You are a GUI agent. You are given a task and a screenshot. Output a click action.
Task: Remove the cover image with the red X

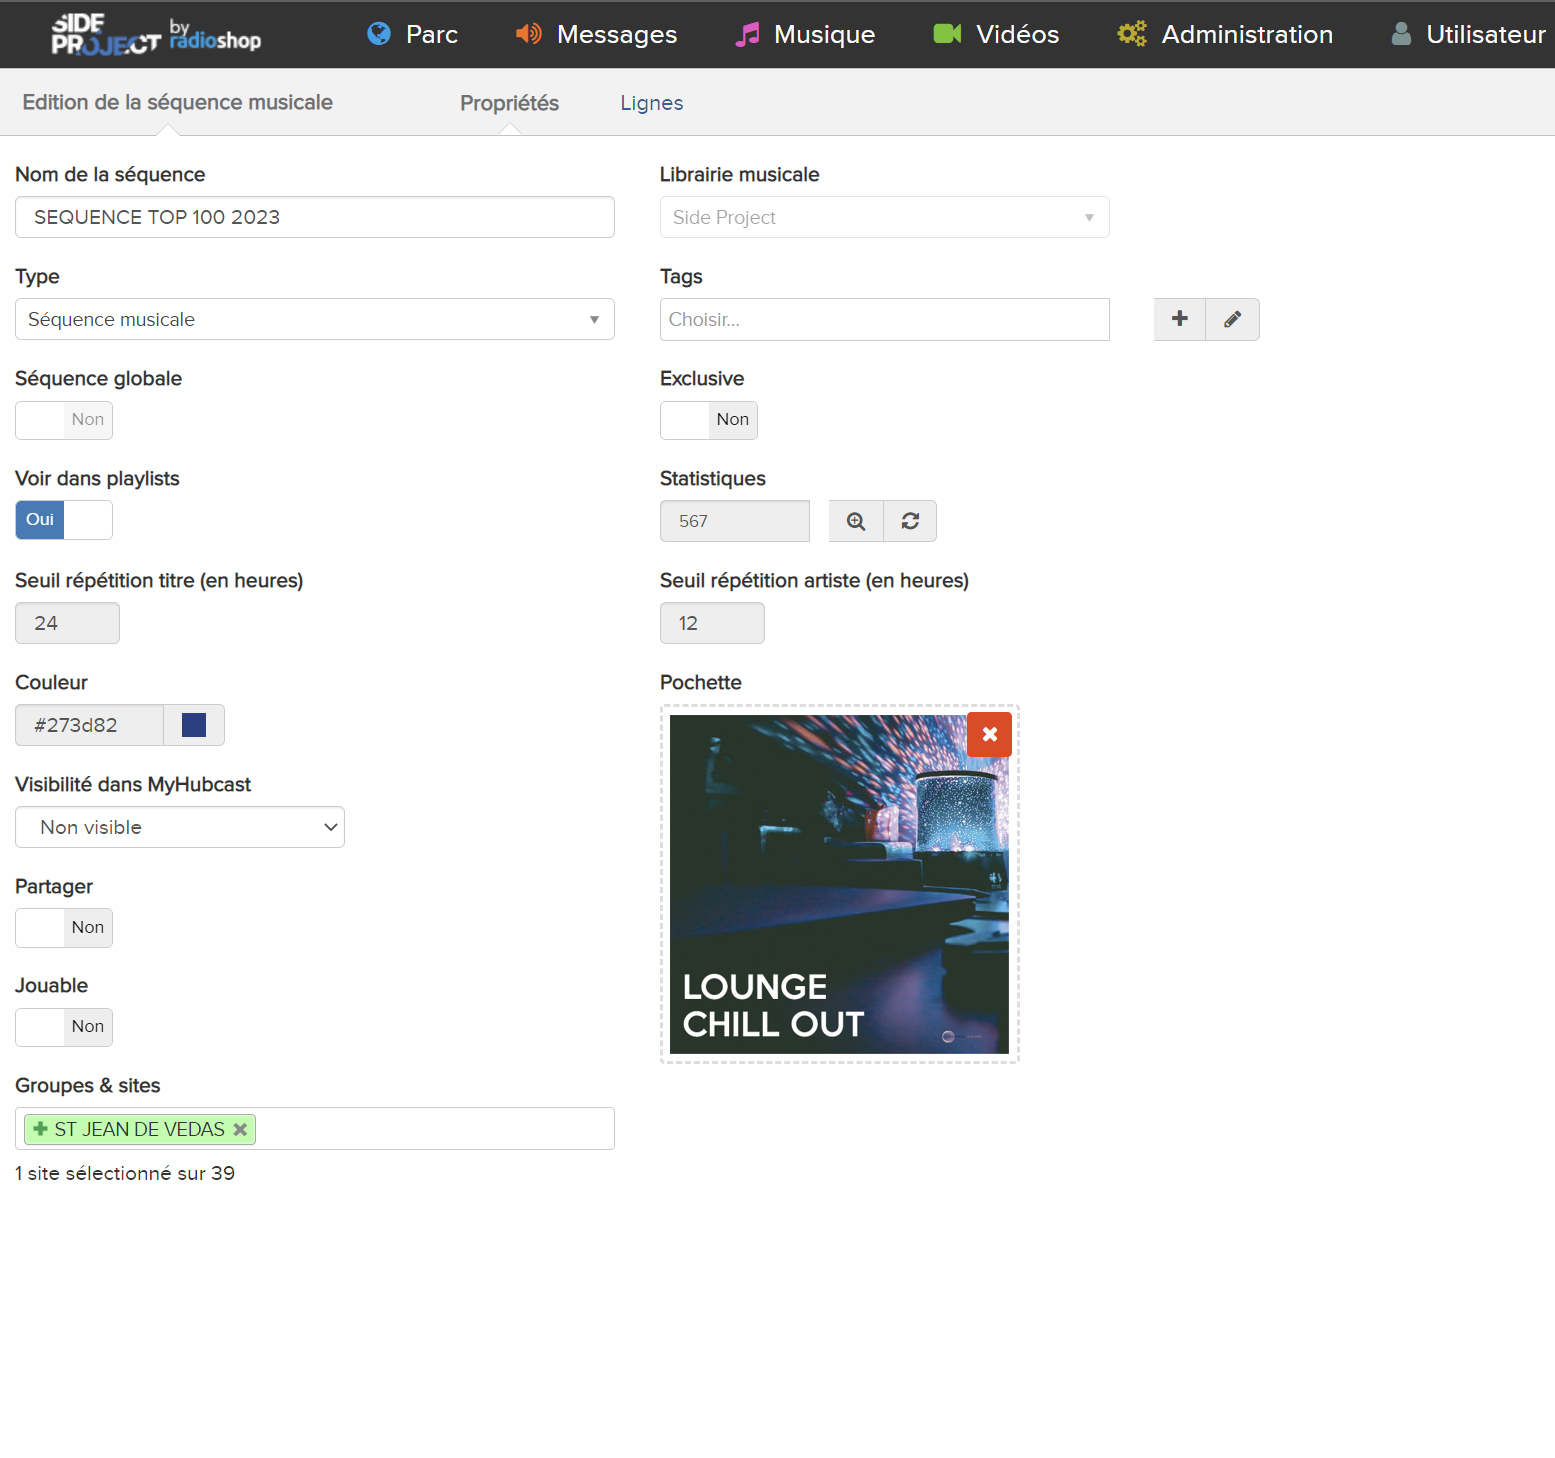(989, 734)
